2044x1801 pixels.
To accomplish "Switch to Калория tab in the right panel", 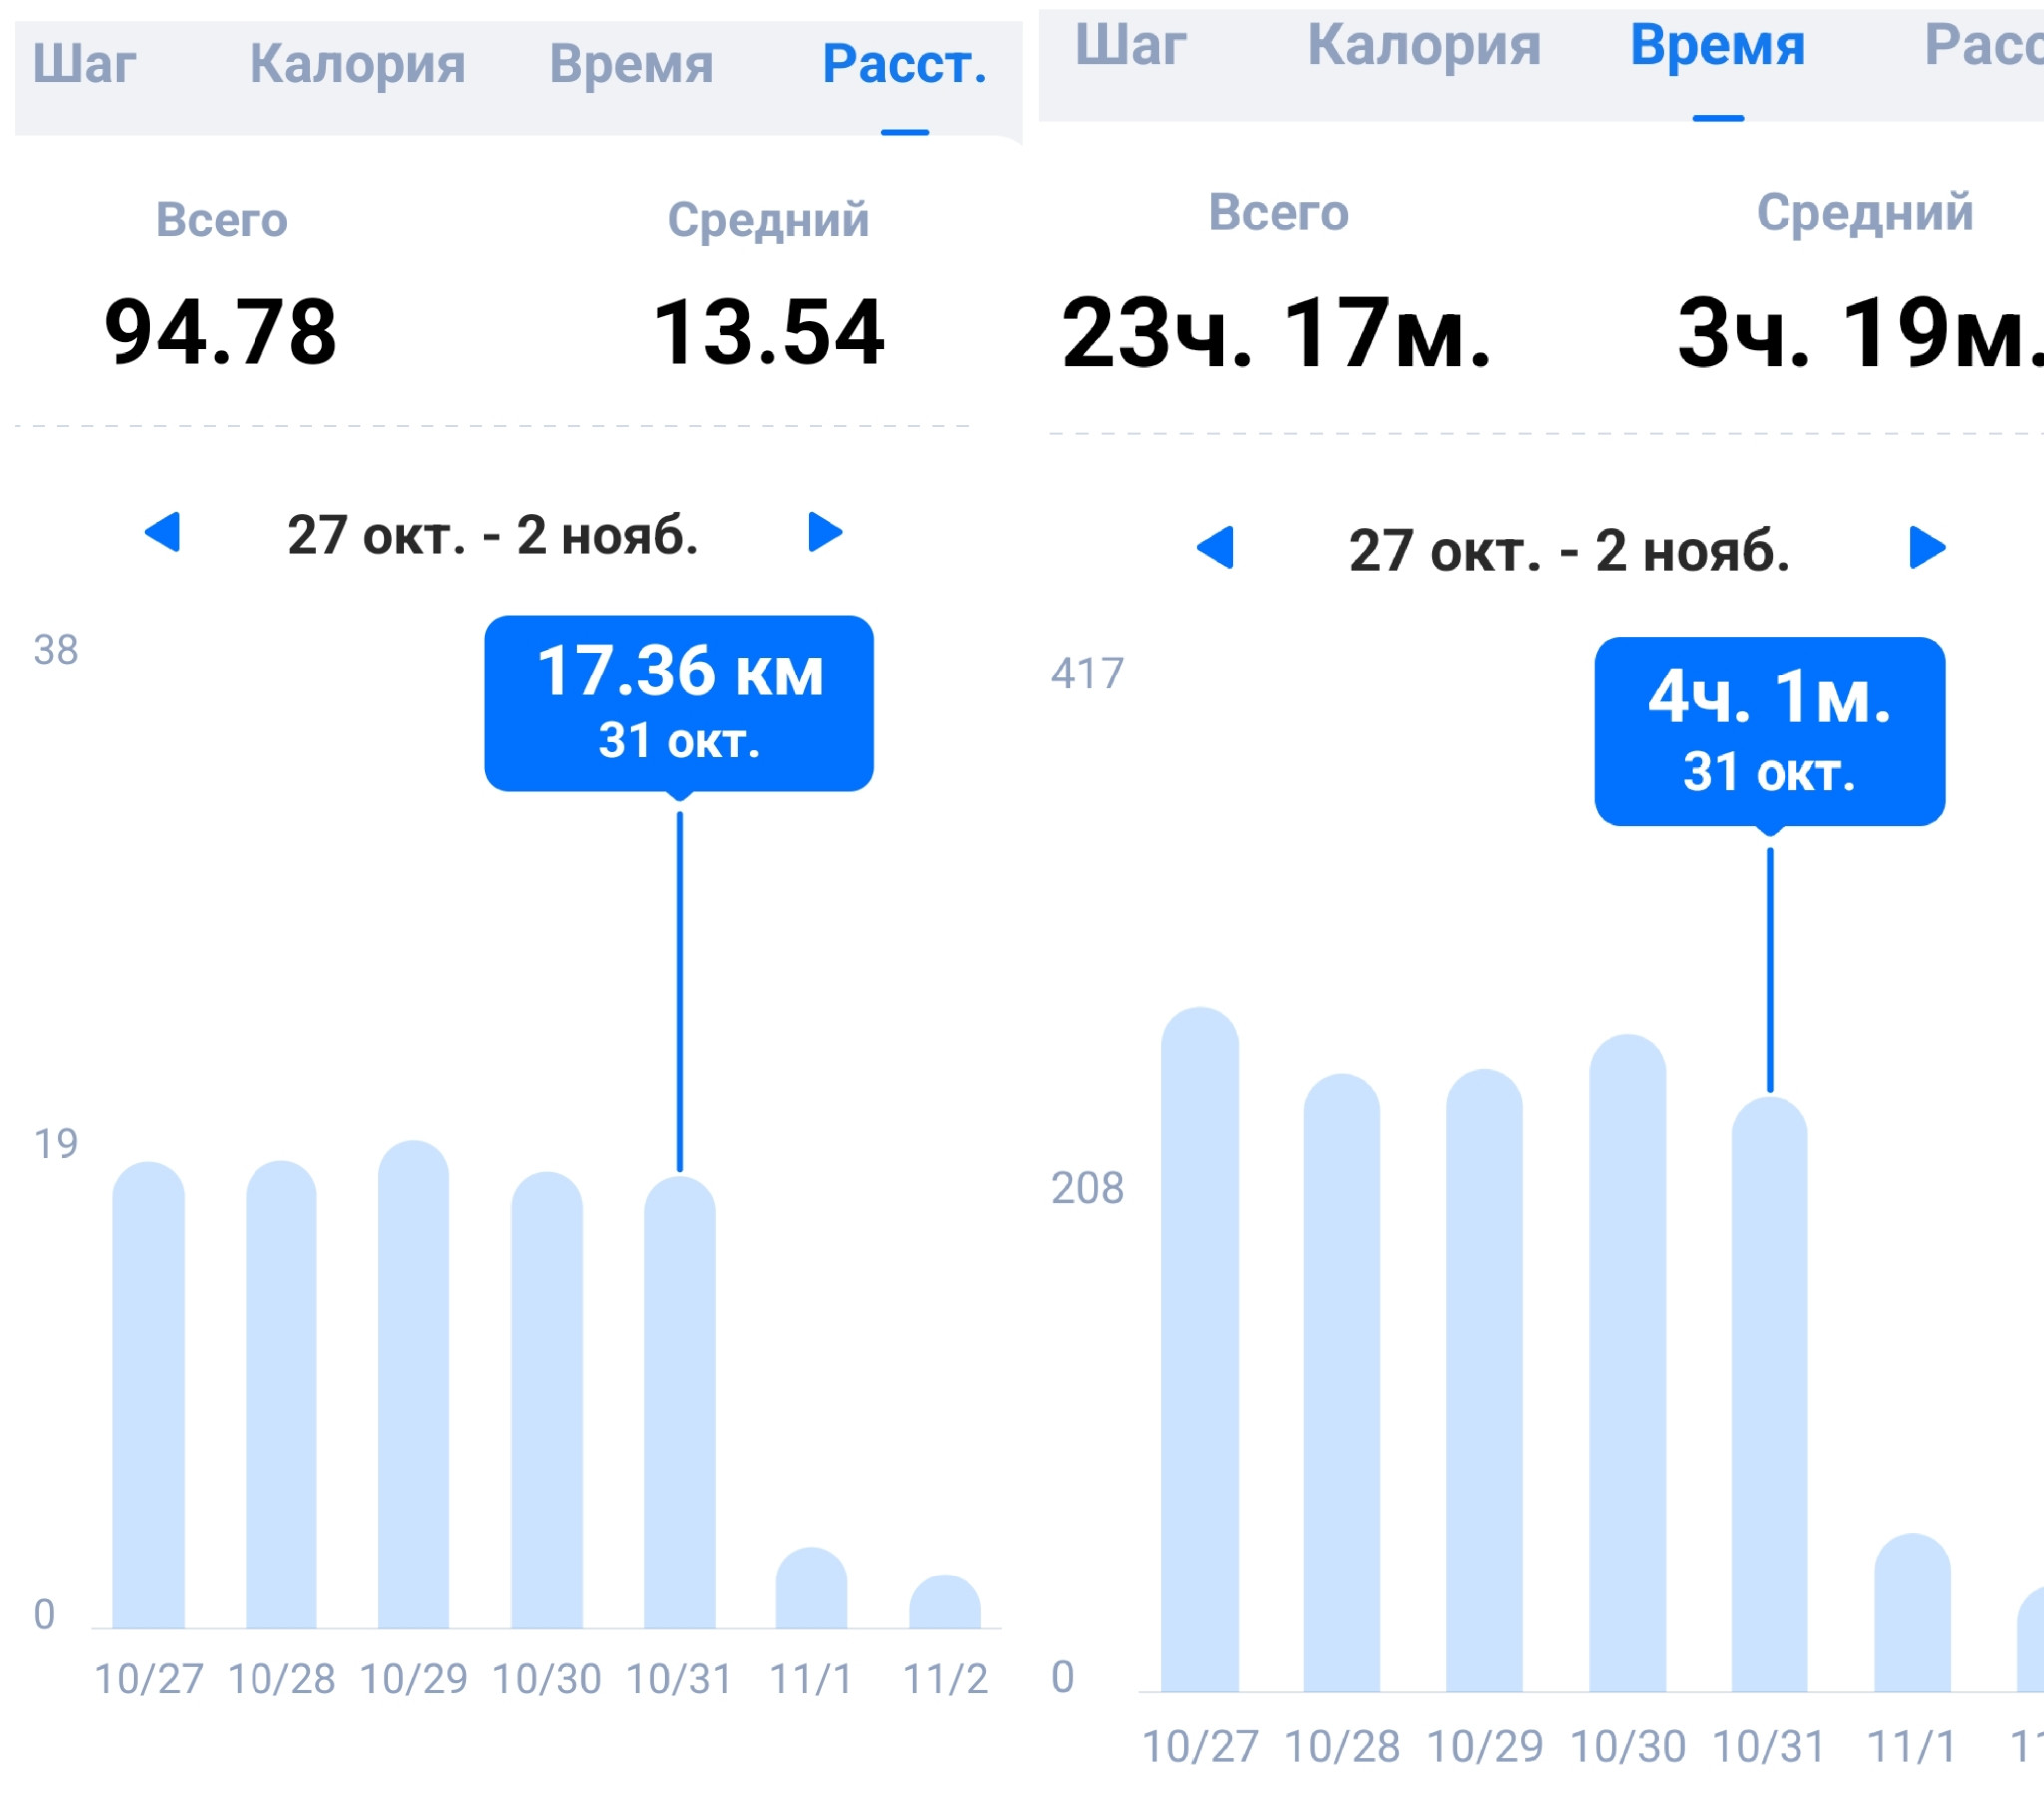I will coord(1424,46).
